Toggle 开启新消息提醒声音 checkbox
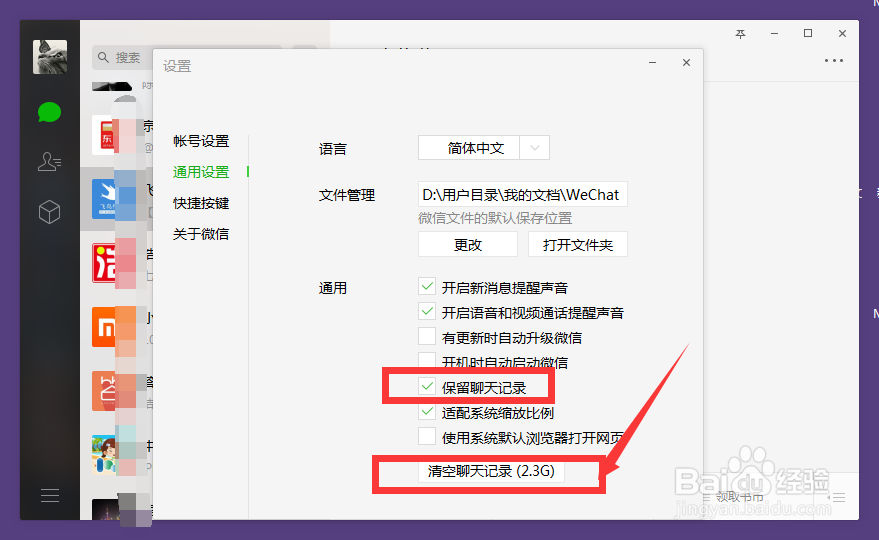The image size is (879, 540). pyautogui.click(x=427, y=287)
